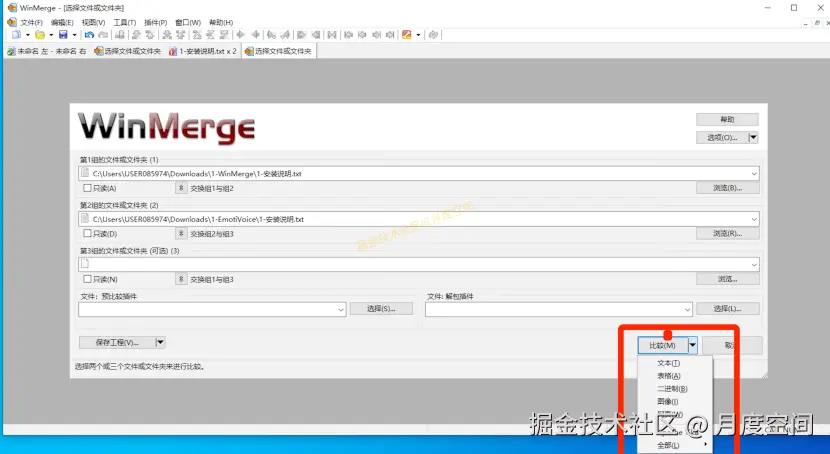Click the 选择(S)... button
830x454 pixels.
pyautogui.click(x=381, y=308)
